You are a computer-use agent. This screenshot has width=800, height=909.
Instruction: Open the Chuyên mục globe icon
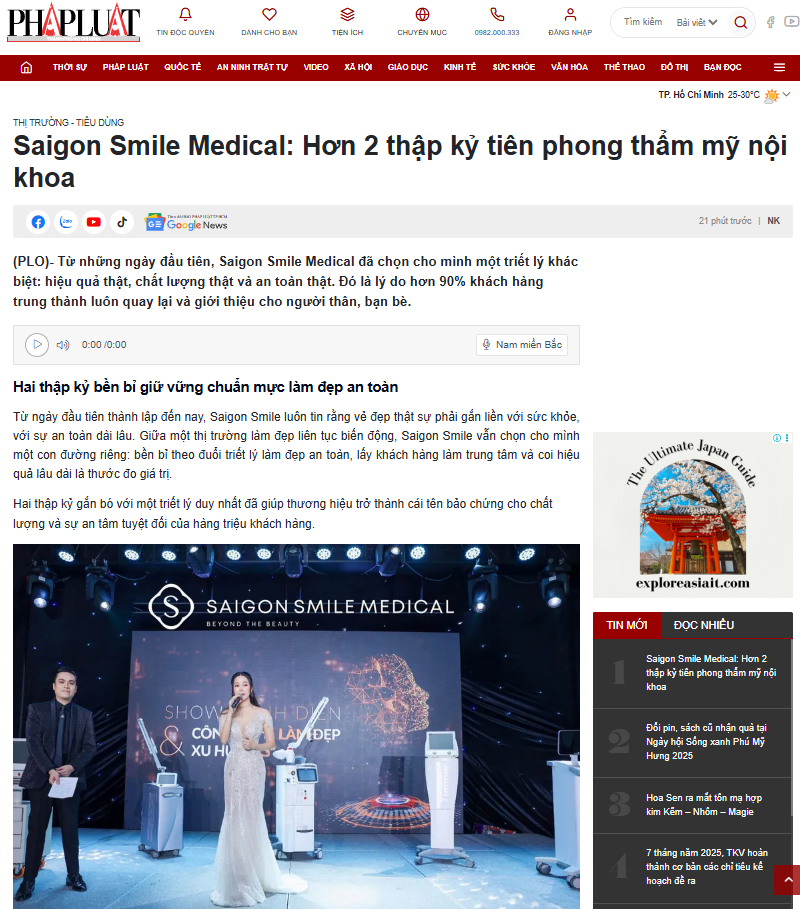[422, 14]
